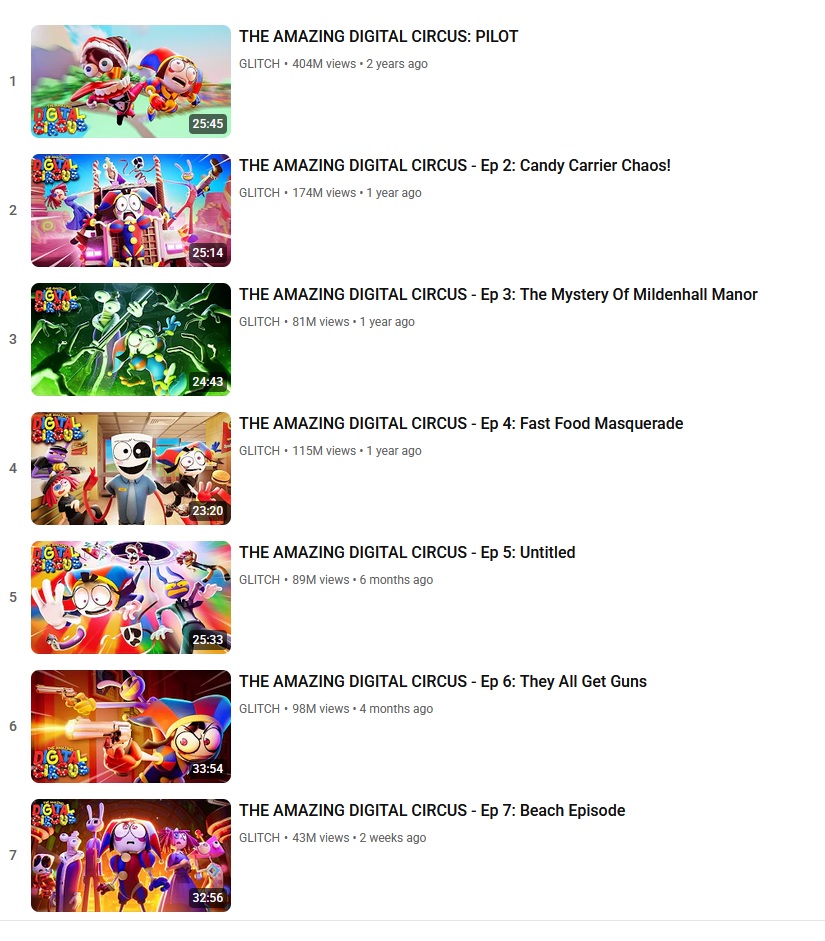Image resolution: width=825 pixels, height=941 pixels.
Task: Open the Fast Food Masquerade thumbnail
Action: click(131, 469)
